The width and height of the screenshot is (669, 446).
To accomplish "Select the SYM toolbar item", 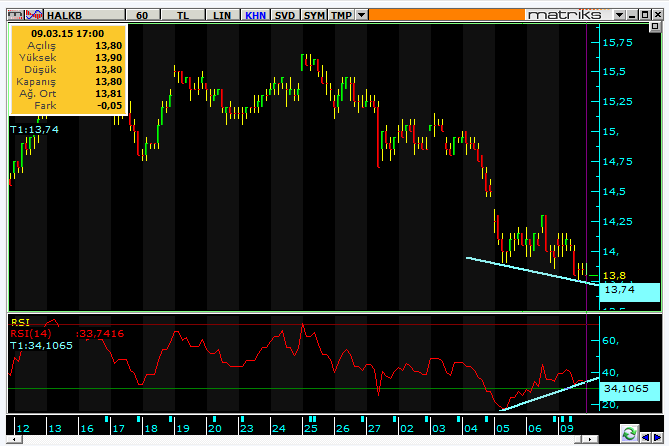I will pyautogui.click(x=314, y=15).
